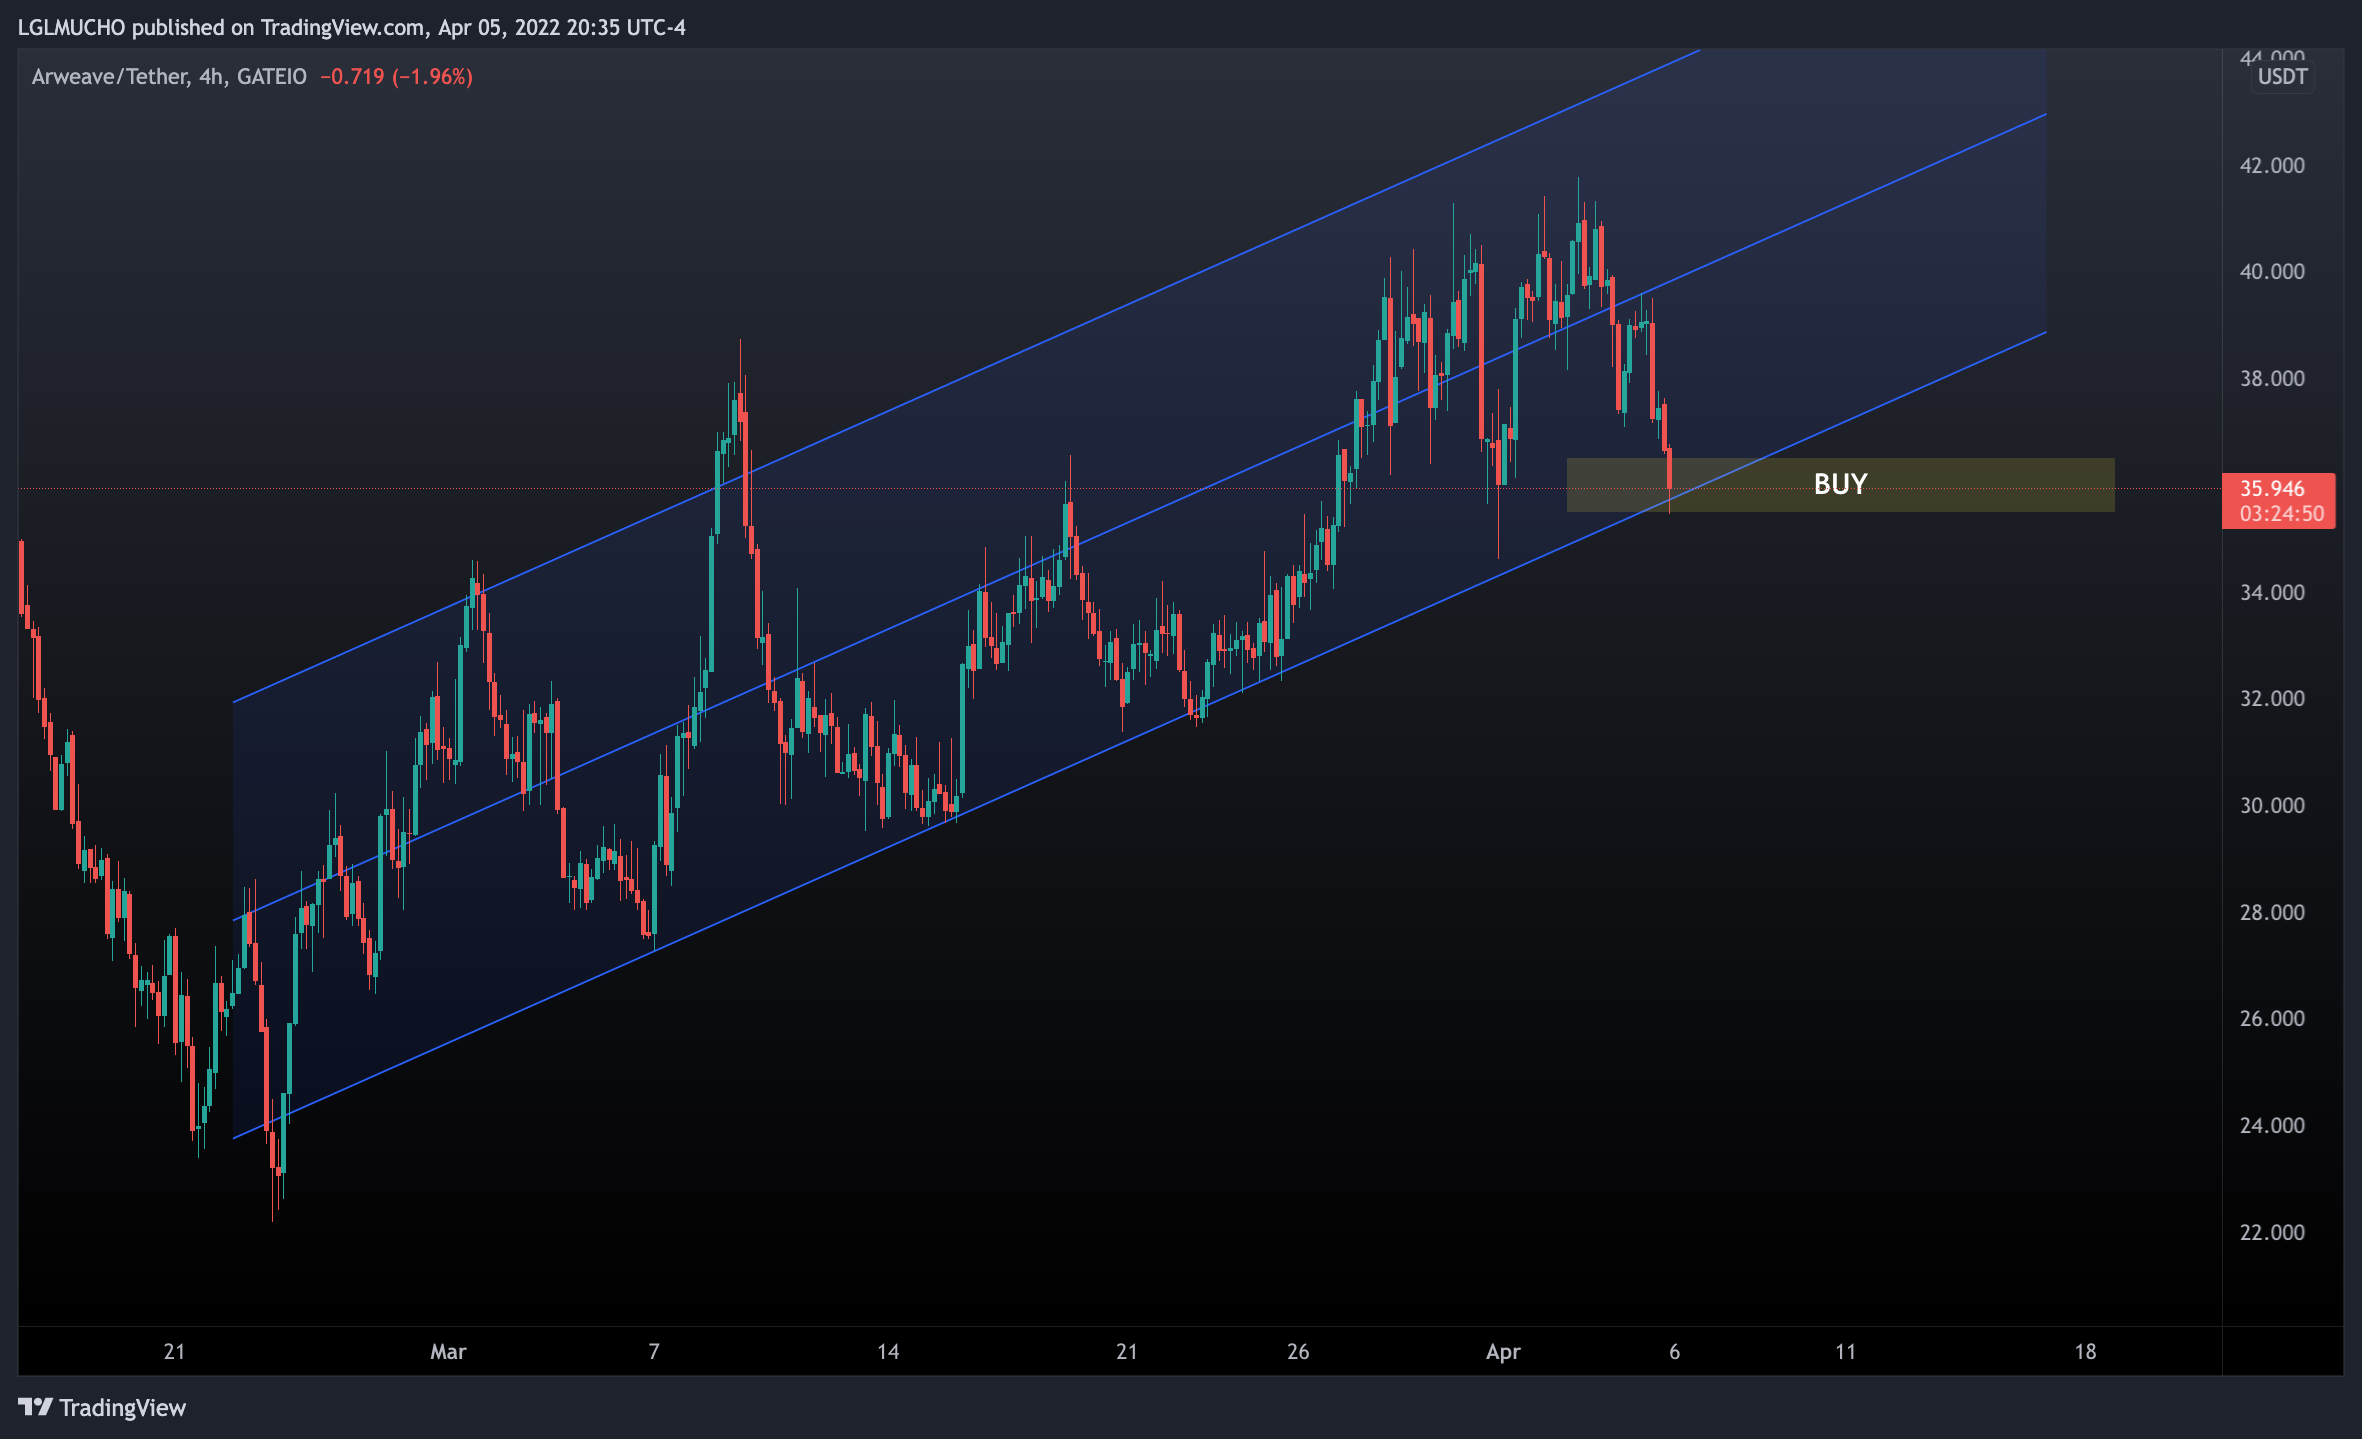
Task: Click the 40.000 price axis label
Action: click(2272, 271)
